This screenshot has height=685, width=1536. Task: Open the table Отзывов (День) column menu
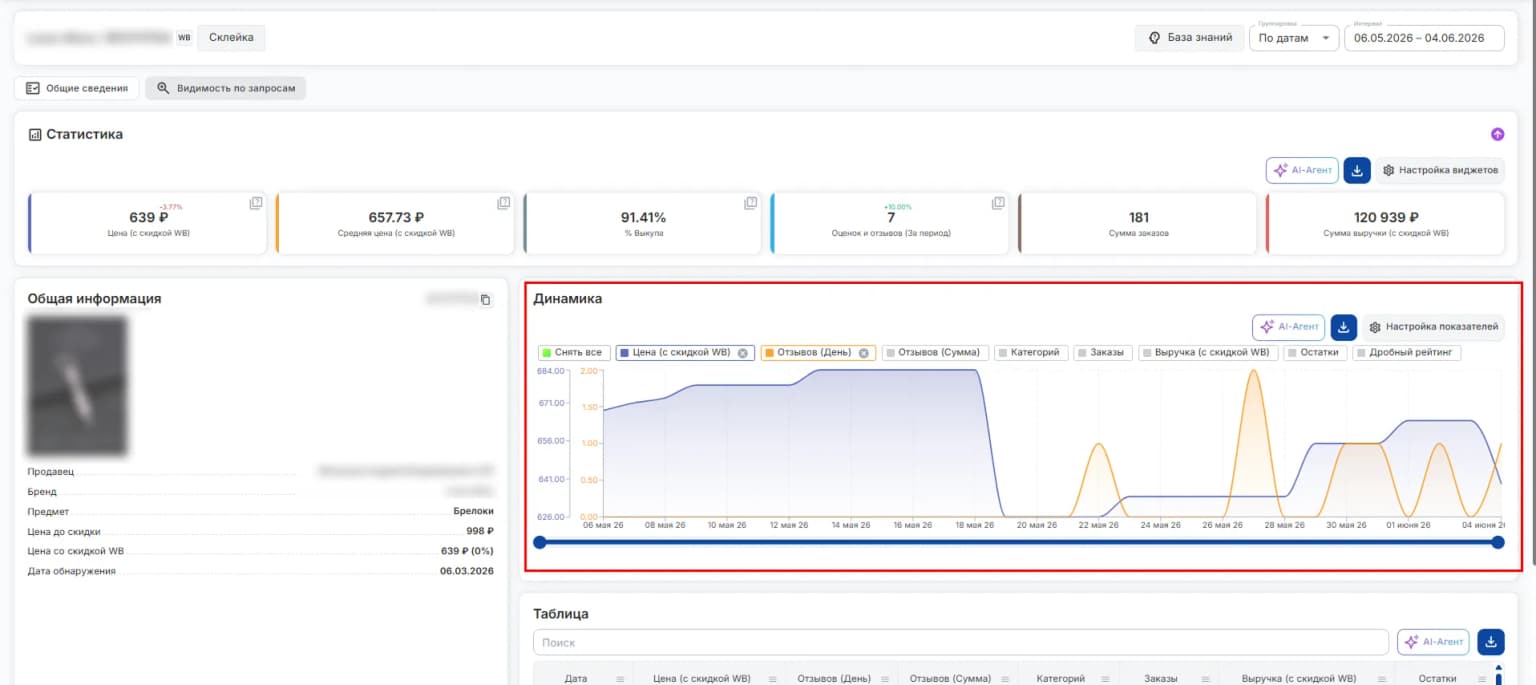884,679
